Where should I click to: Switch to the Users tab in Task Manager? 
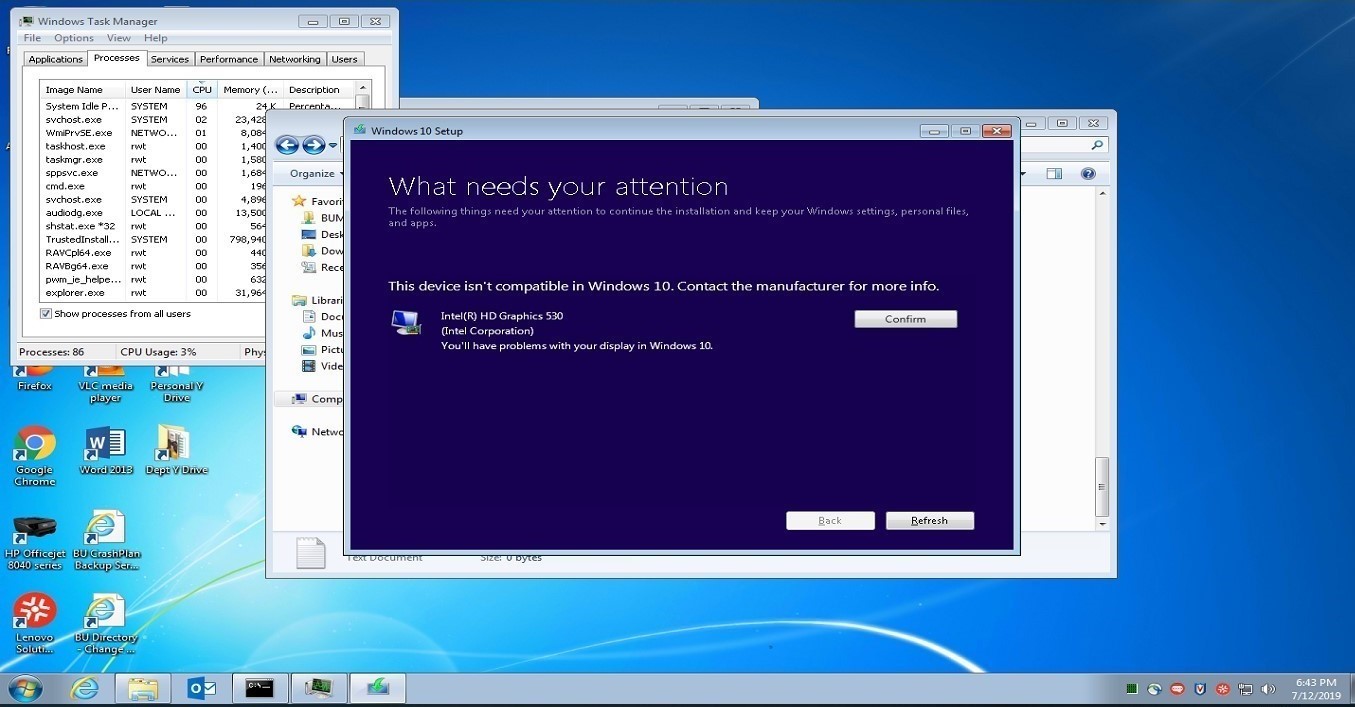345,59
